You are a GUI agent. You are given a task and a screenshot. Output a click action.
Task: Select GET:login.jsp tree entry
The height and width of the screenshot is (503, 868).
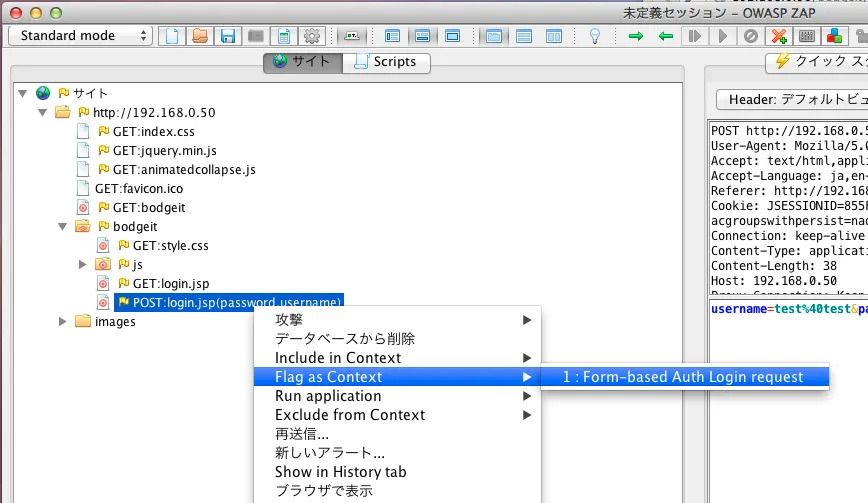170,284
